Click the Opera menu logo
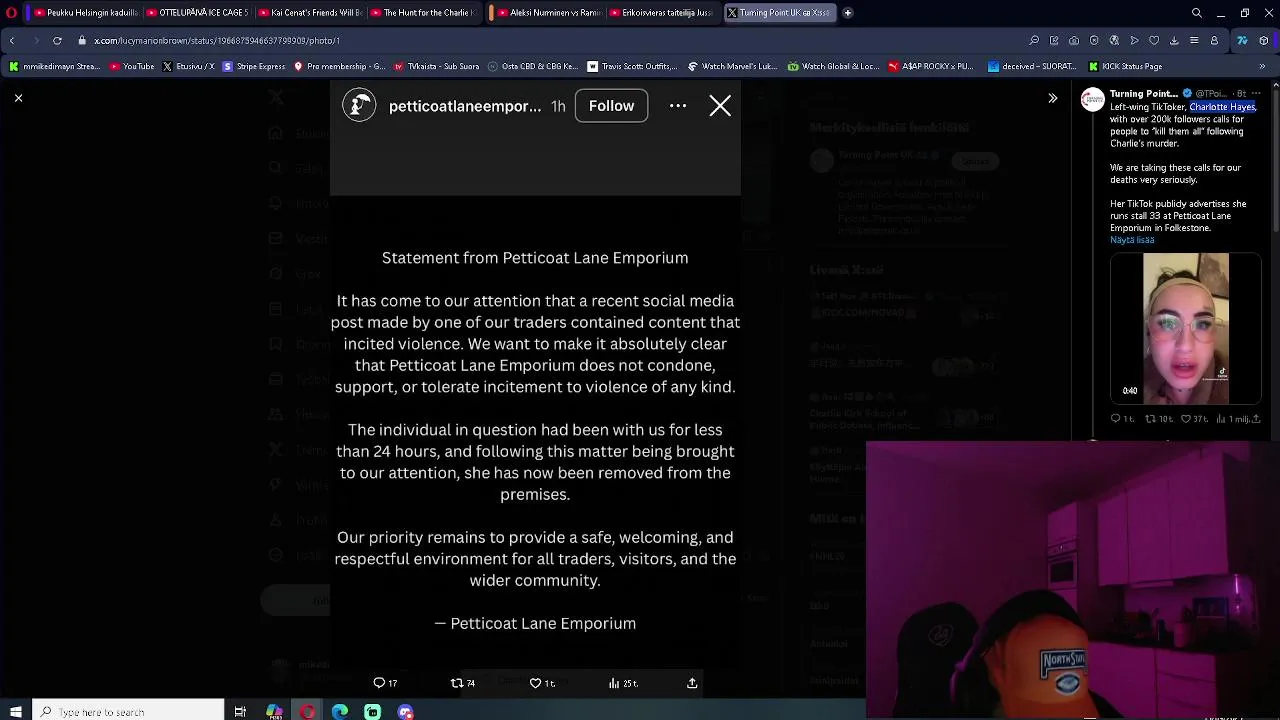 coord(12,13)
